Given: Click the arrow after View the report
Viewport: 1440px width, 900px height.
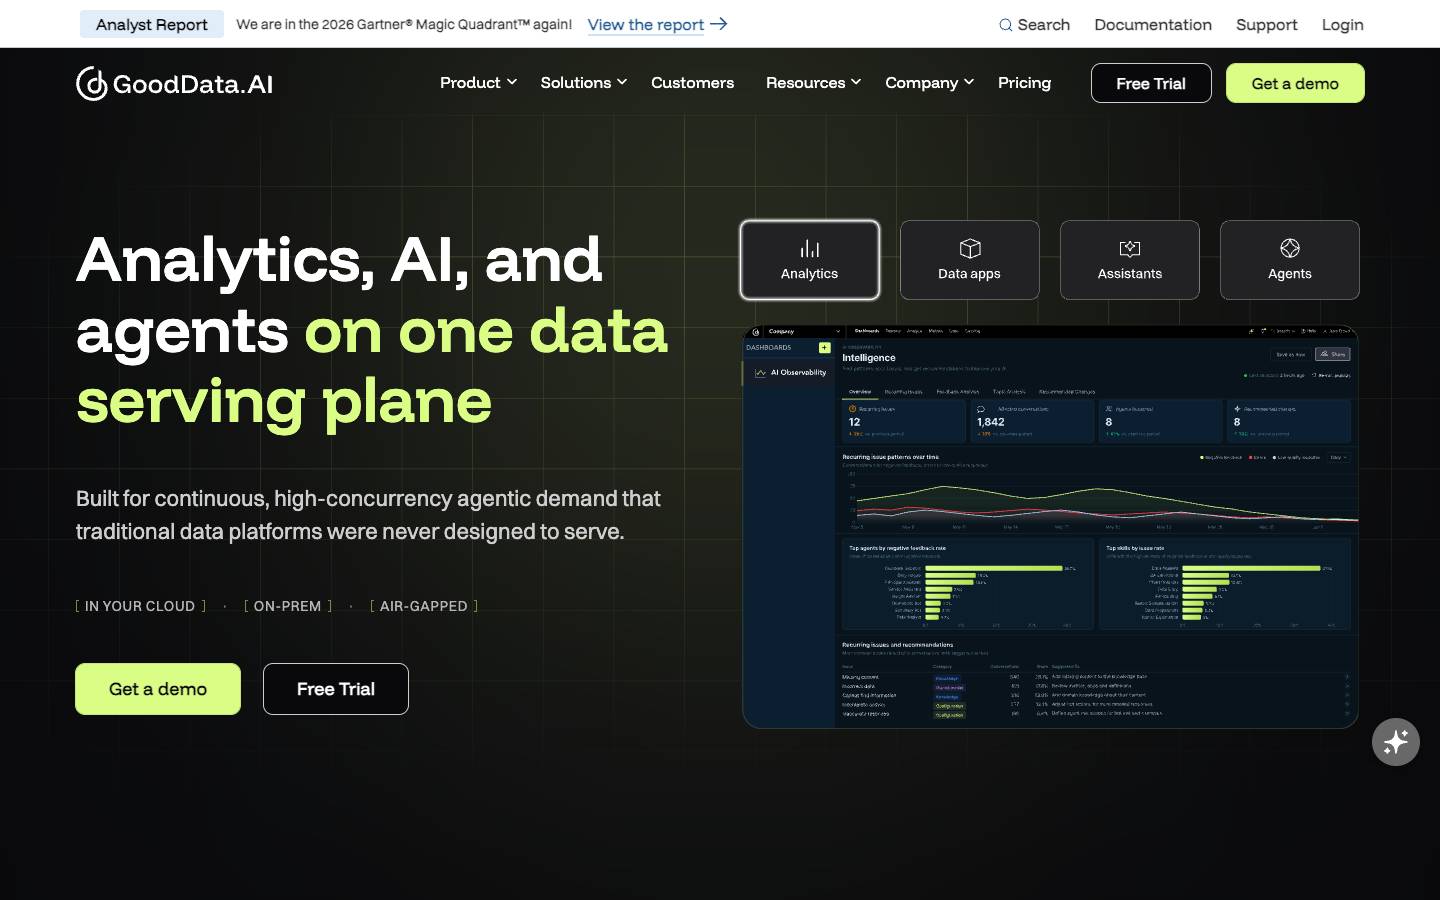Looking at the screenshot, I should [x=718, y=24].
